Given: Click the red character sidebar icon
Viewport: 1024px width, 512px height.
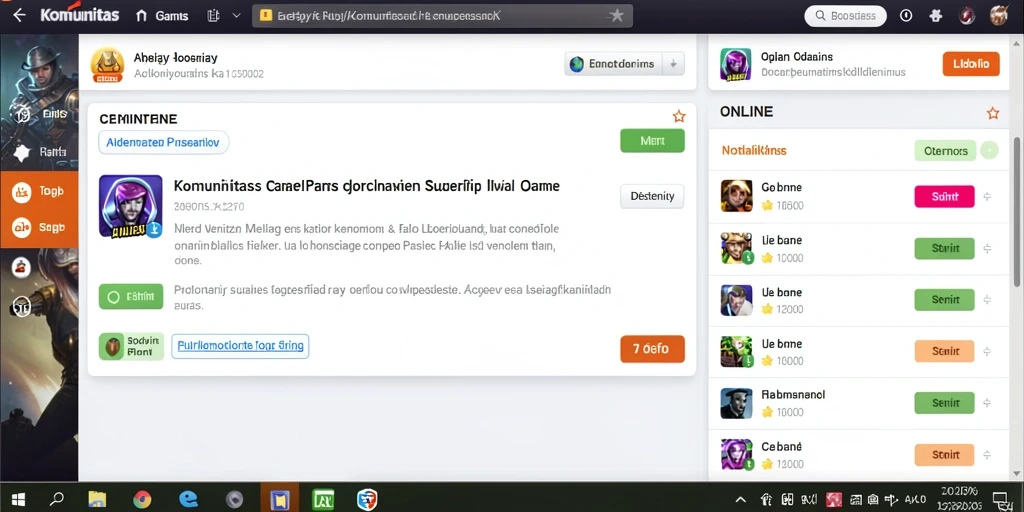Looking at the screenshot, I should tap(22, 267).
